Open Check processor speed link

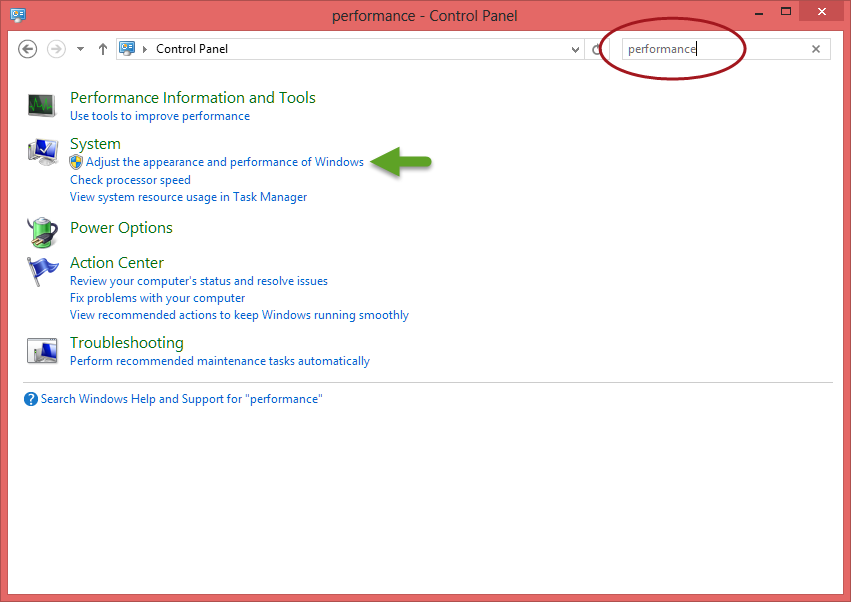tap(130, 180)
